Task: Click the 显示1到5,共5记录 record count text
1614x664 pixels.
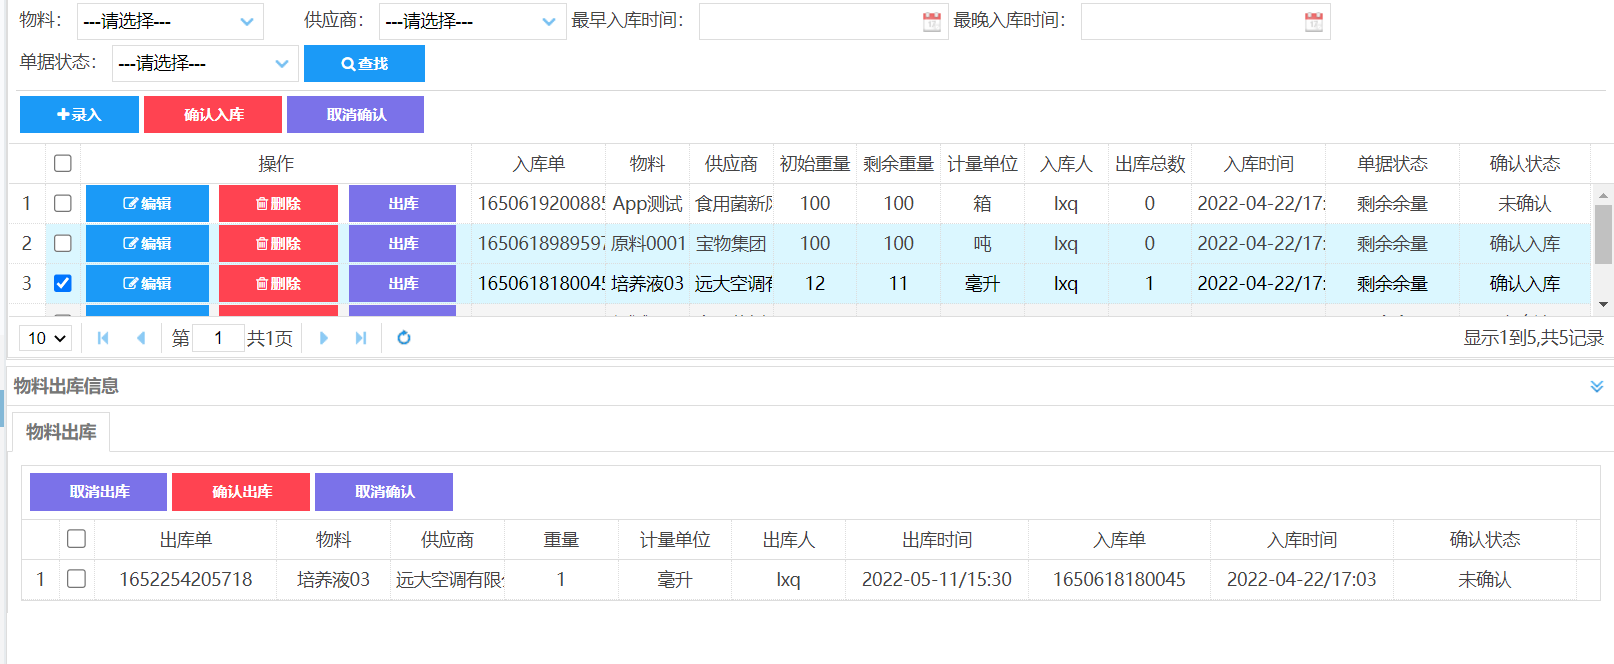Action: [x=1533, y=338]
